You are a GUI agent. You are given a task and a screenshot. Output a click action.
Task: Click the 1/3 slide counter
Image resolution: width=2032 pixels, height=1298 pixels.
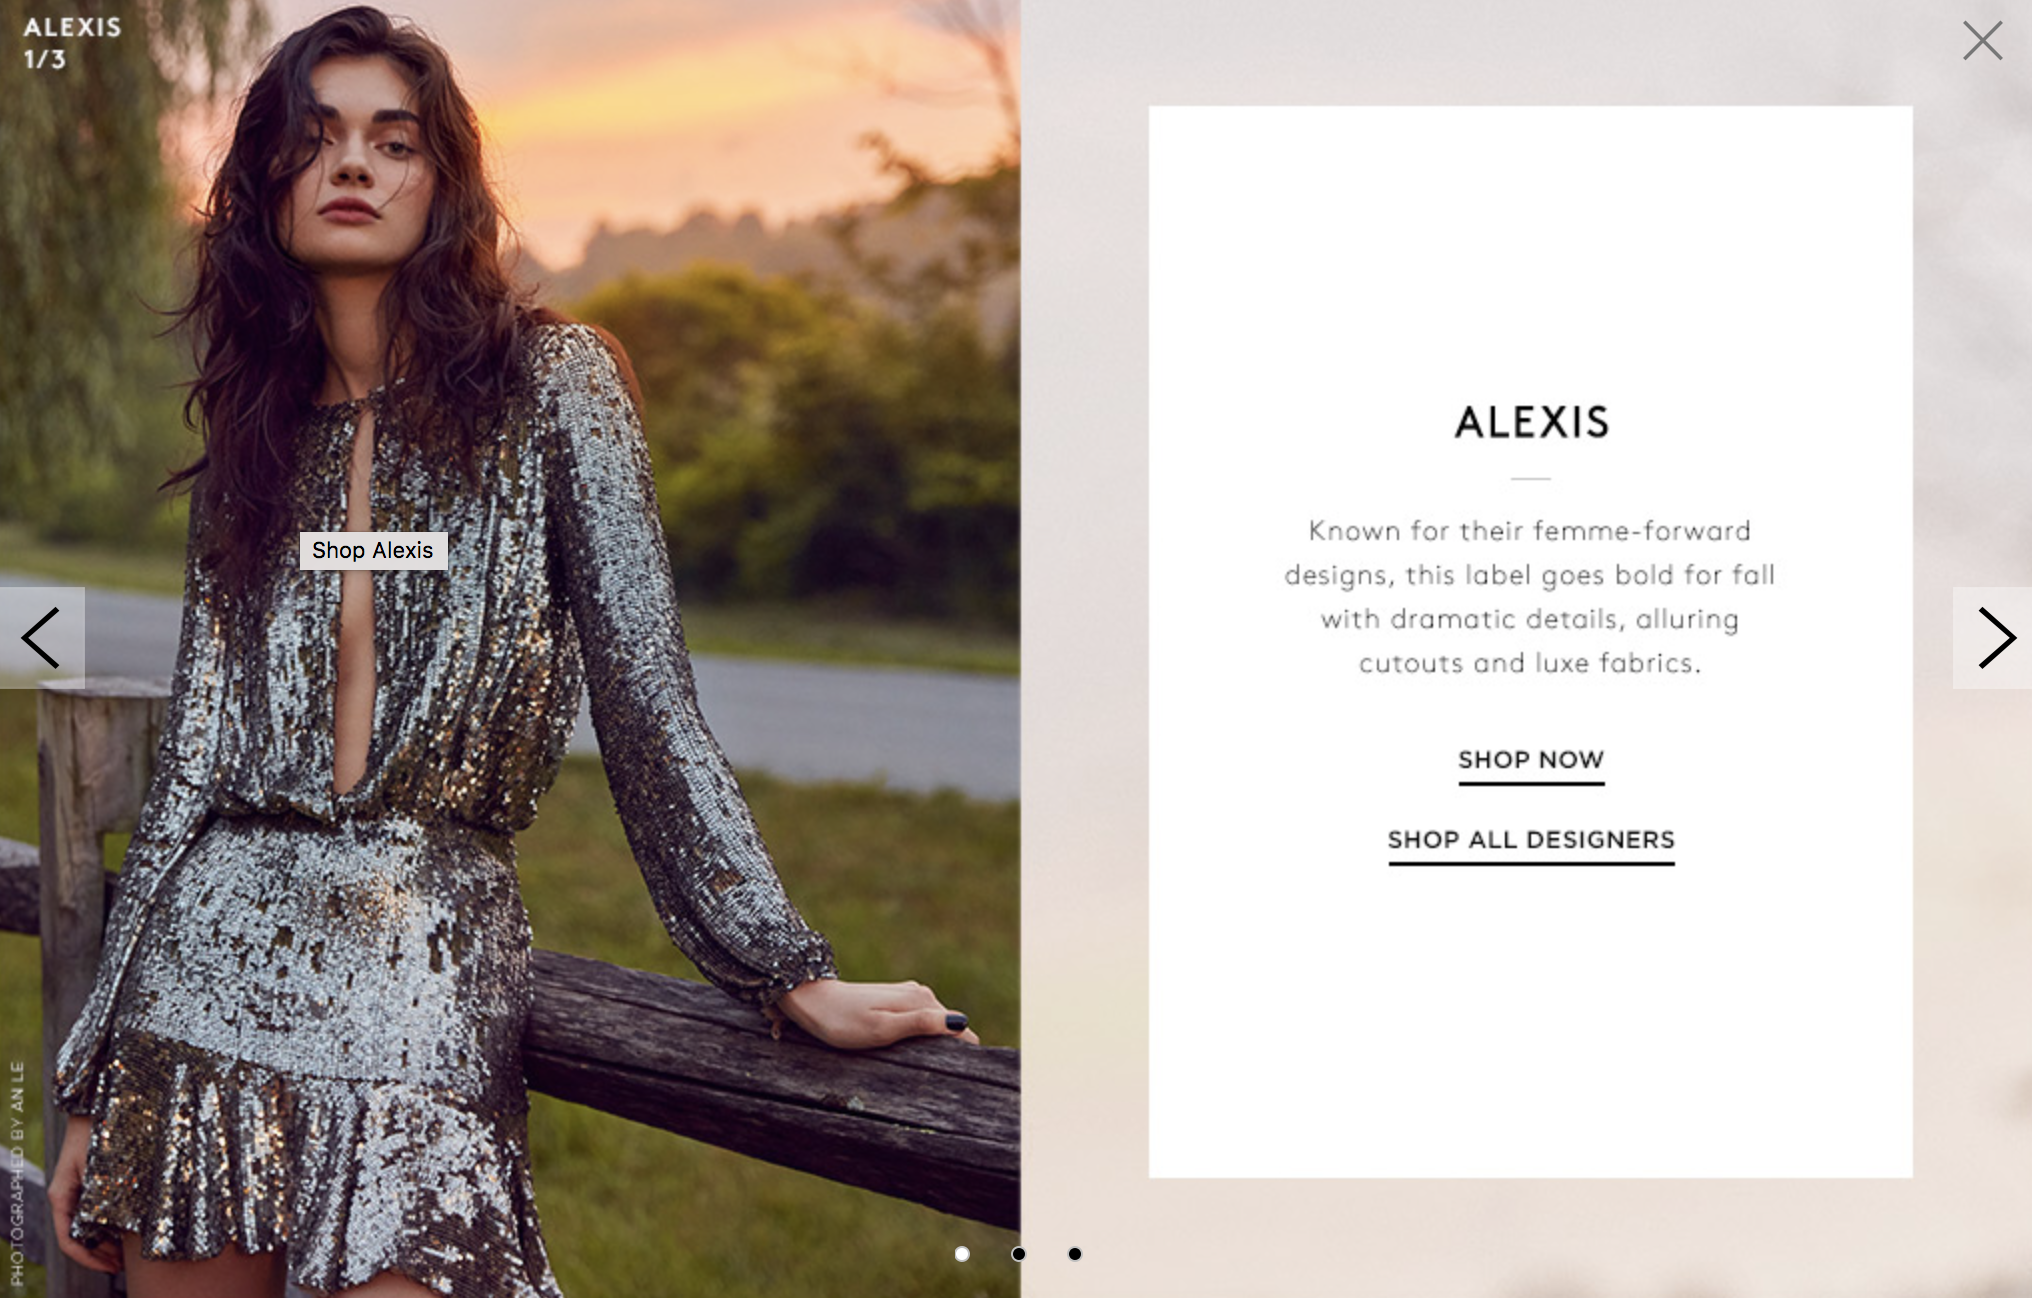(x=45, y=59)
